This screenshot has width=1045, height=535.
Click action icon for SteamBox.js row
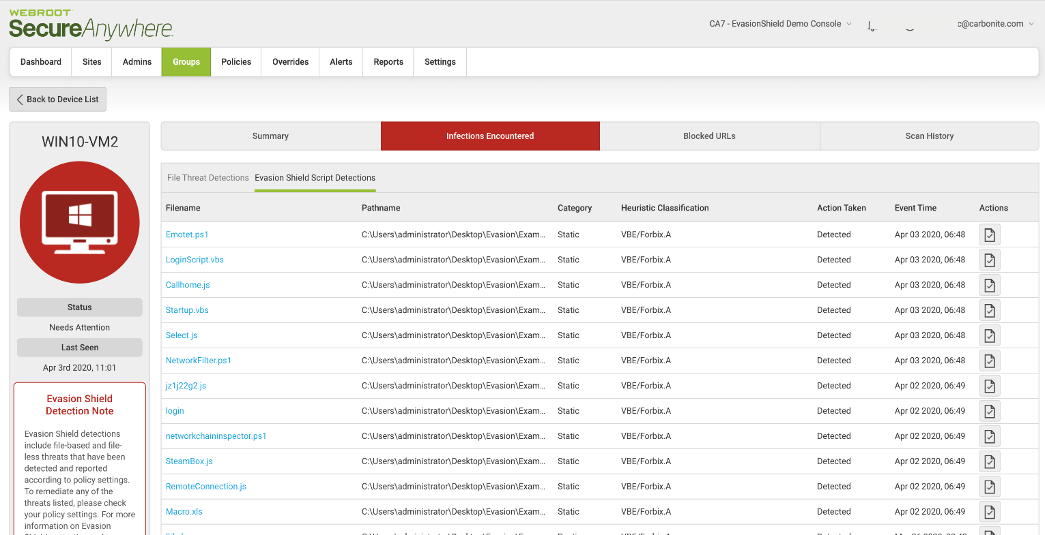click(990, 461)
